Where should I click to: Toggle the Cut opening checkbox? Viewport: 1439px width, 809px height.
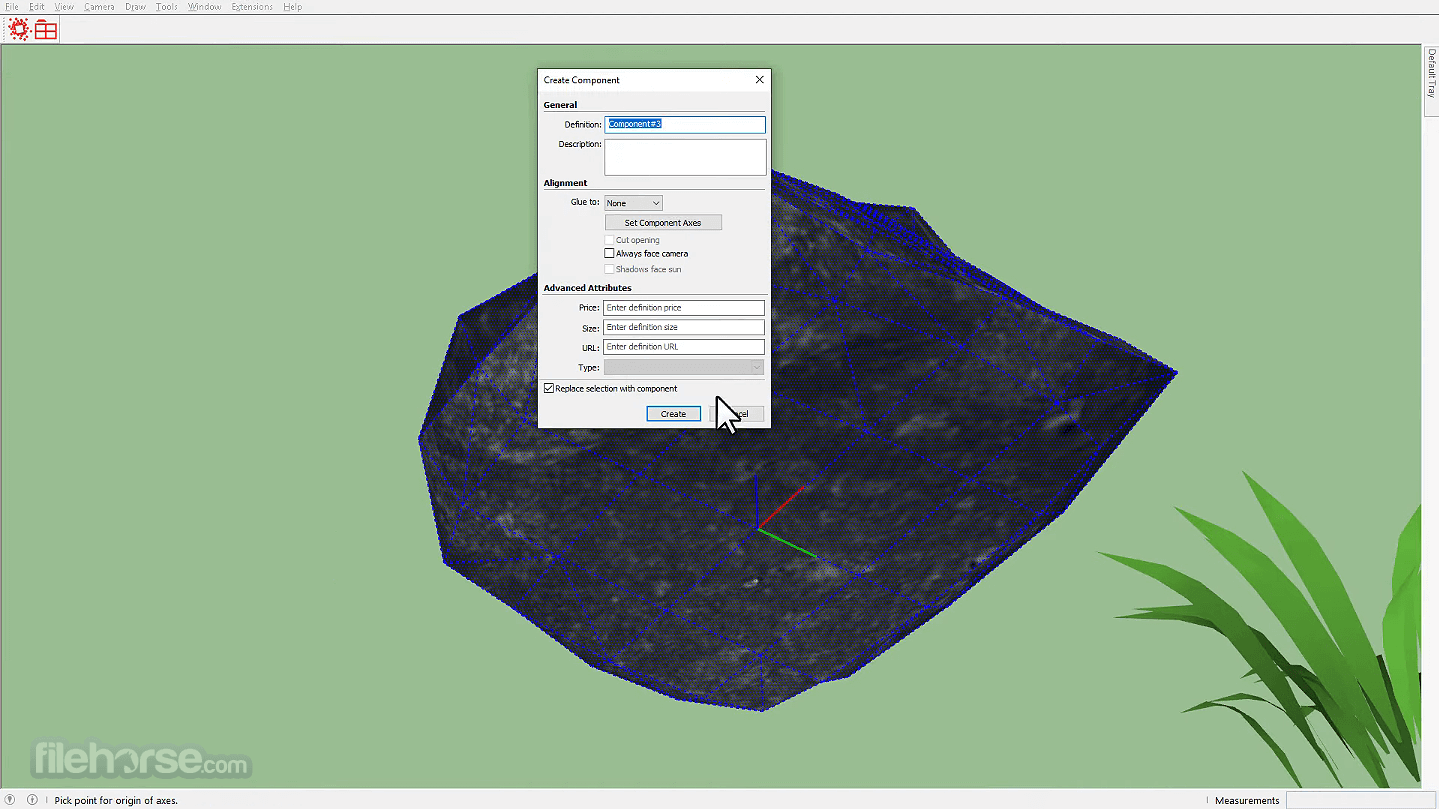[x=609, y=240]
